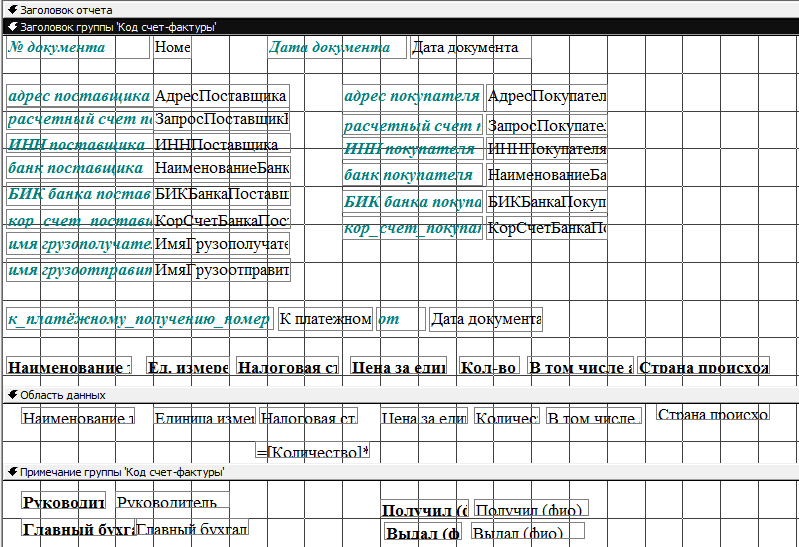Click the 'ЗапросПокупате' text box
This screenshot has width=799, height=547.
(547, 125)
